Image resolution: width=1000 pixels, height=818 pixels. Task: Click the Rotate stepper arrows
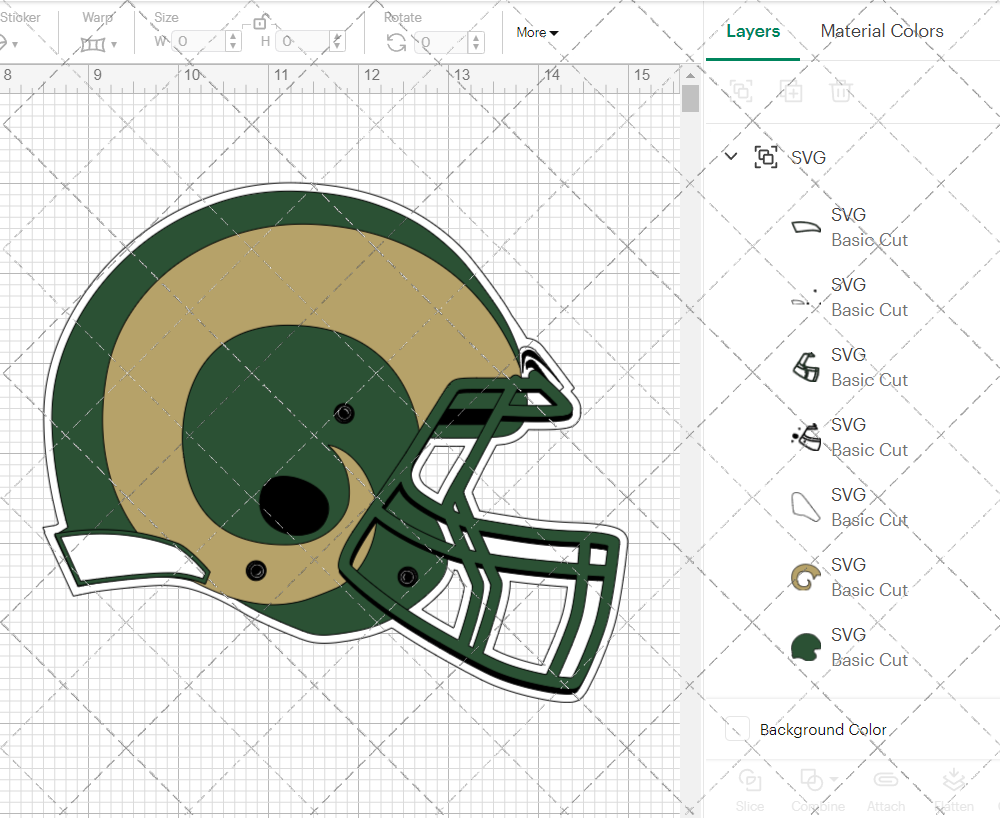pyautogui.click(x=476, y=43)
